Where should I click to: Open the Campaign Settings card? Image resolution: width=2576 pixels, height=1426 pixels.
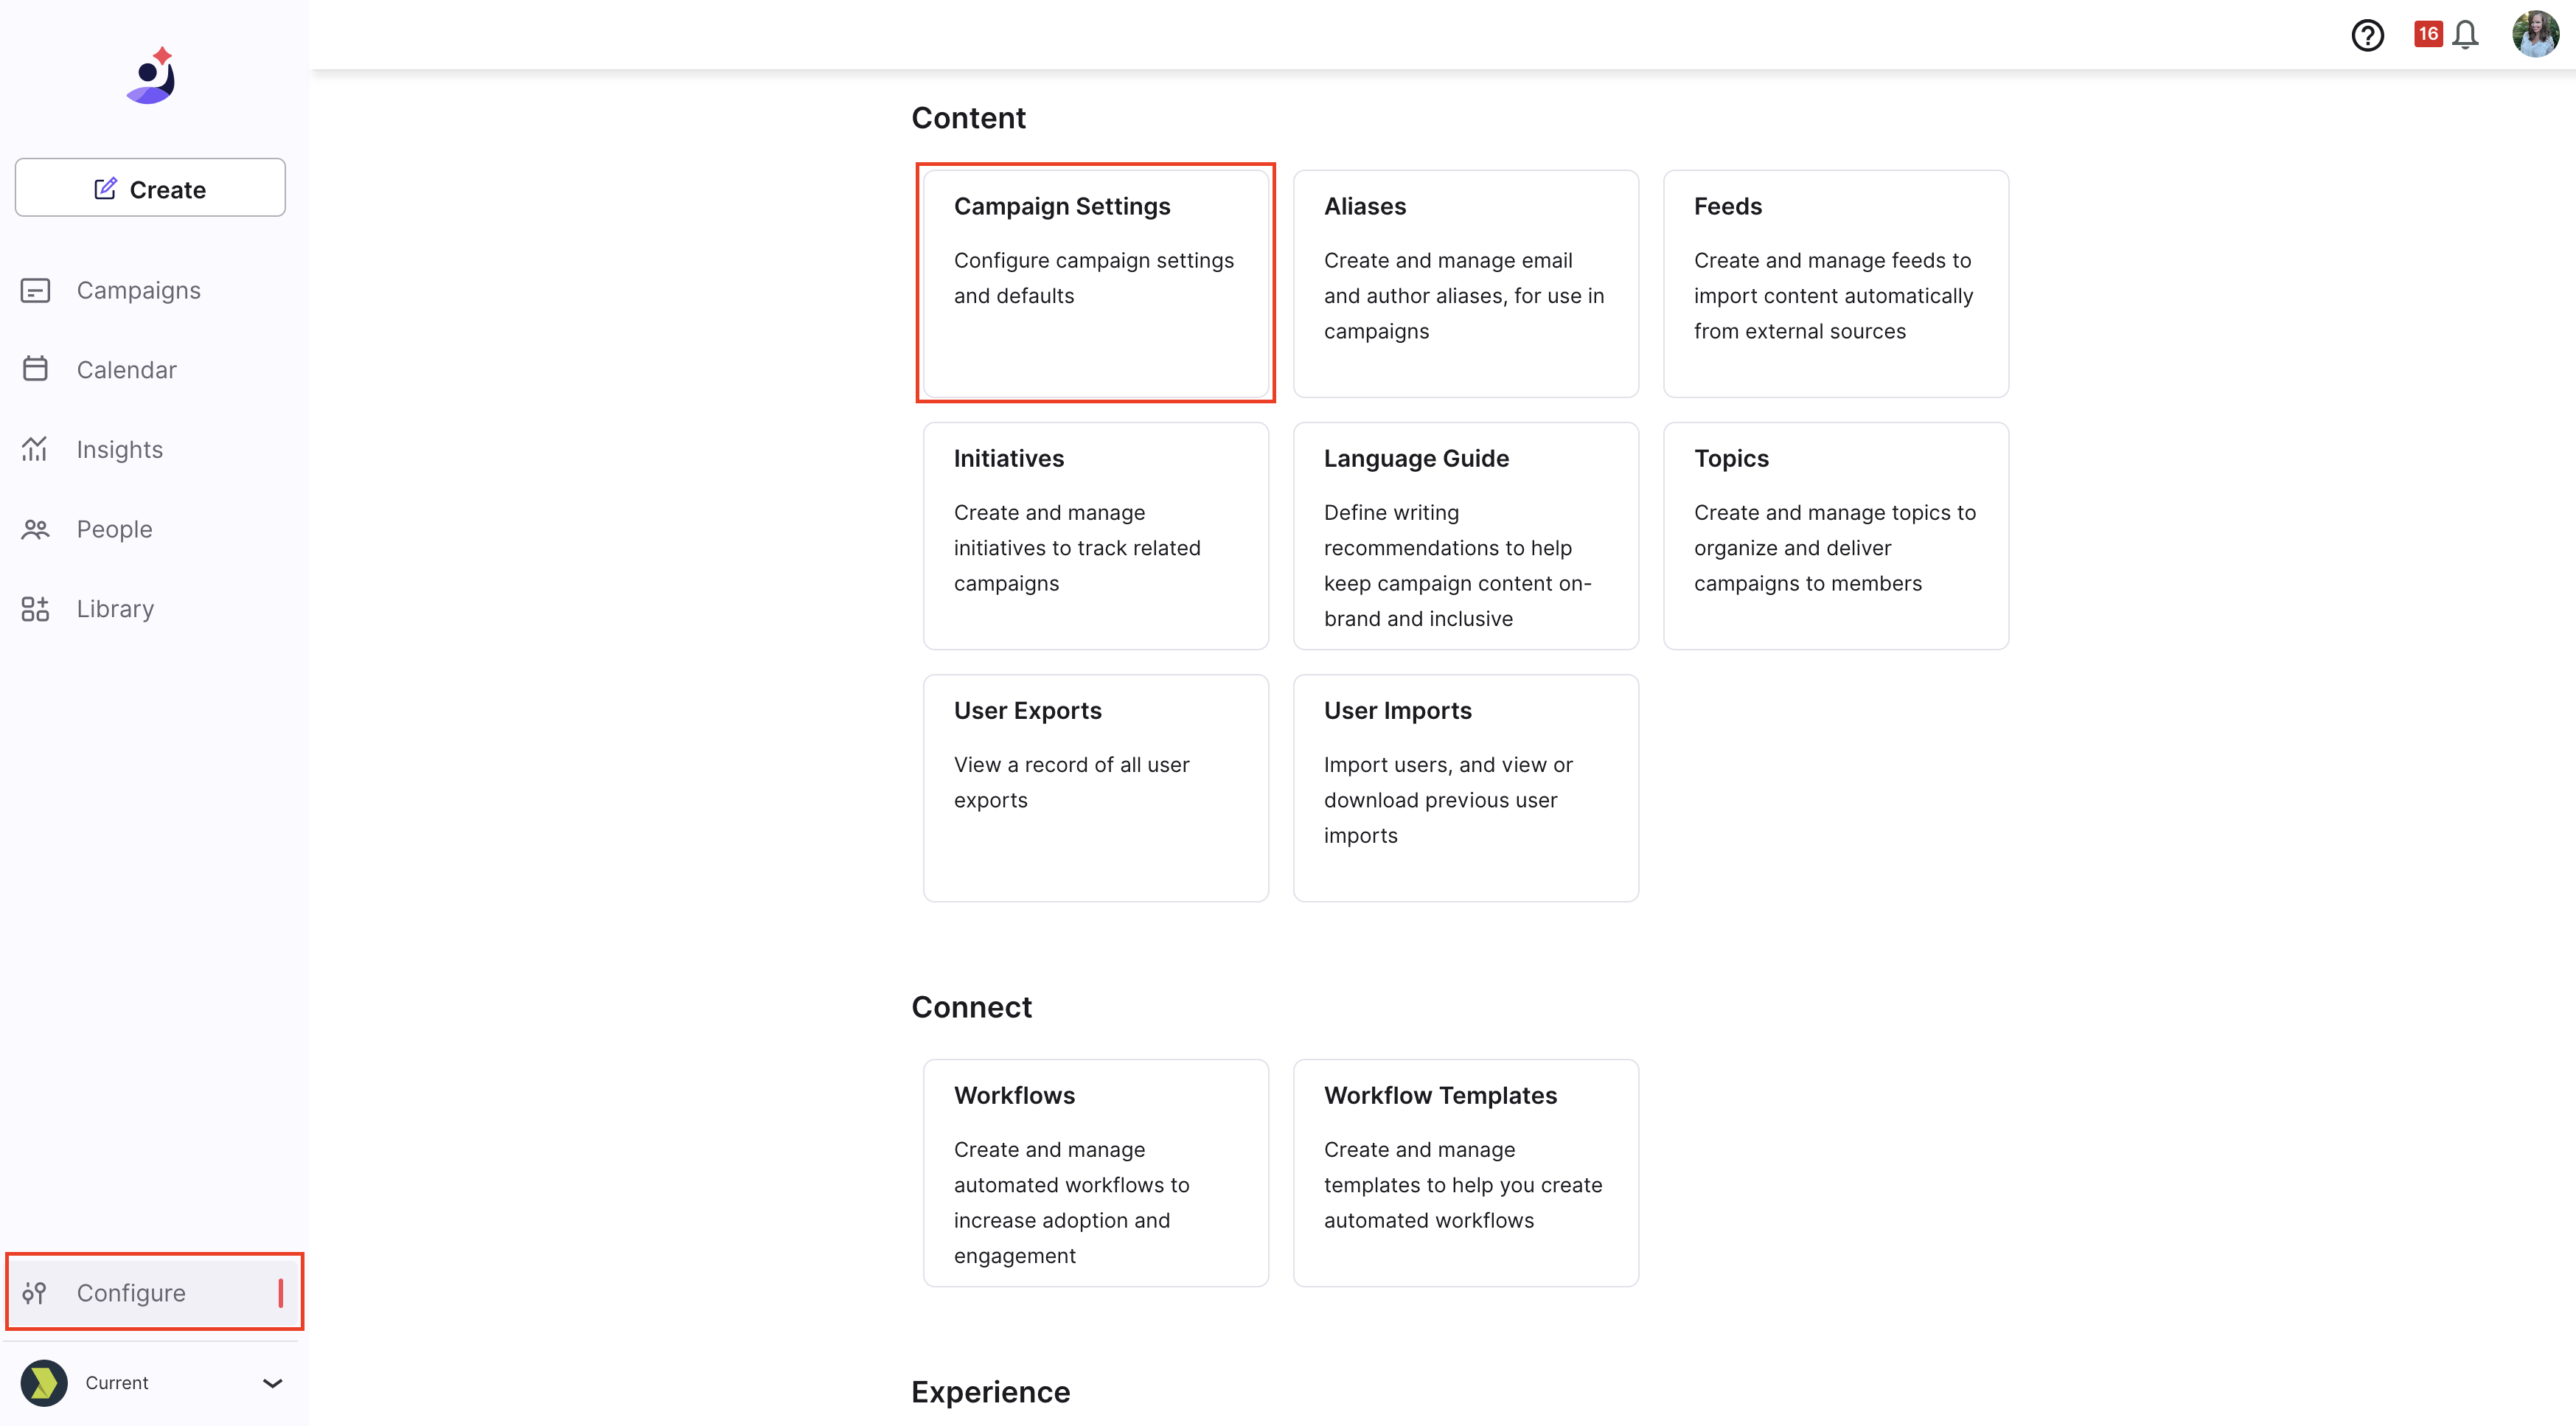pos(1095,283)
